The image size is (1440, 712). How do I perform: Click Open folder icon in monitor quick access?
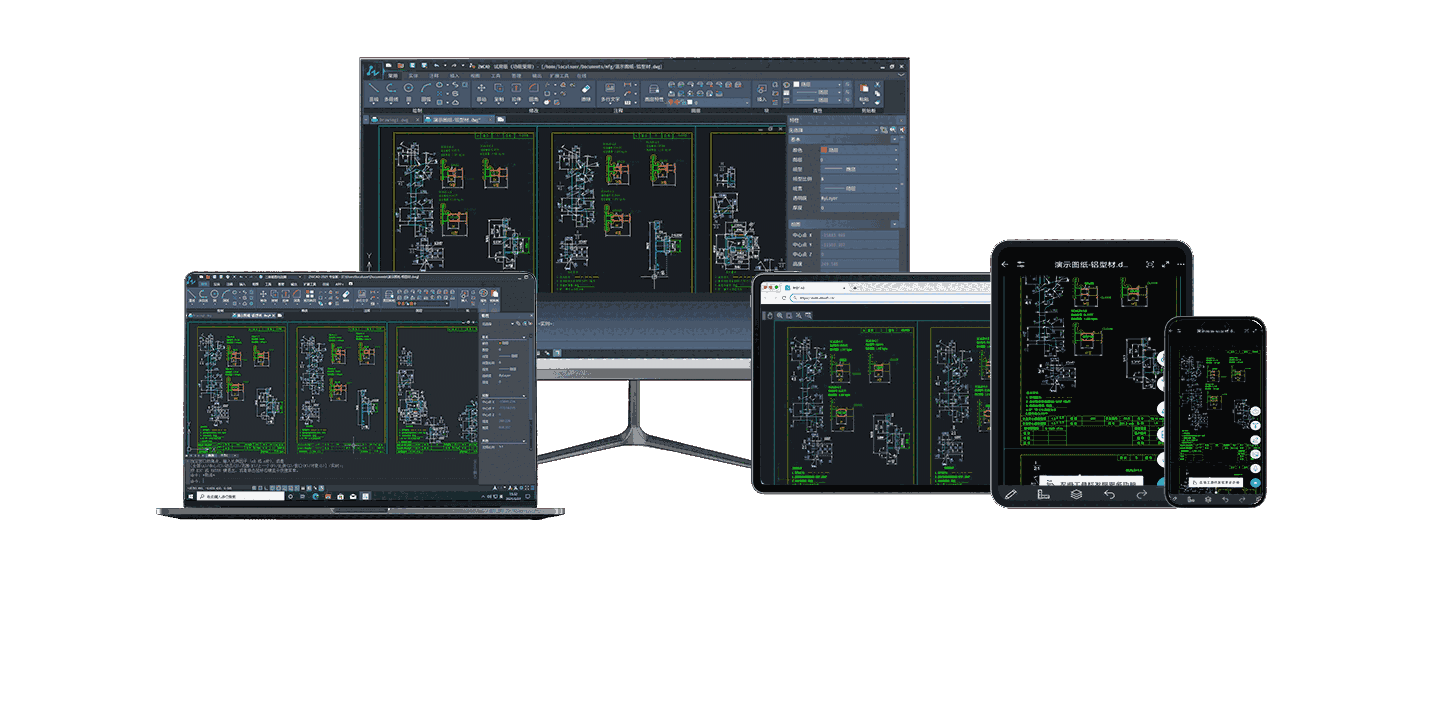tap(400, 65)
